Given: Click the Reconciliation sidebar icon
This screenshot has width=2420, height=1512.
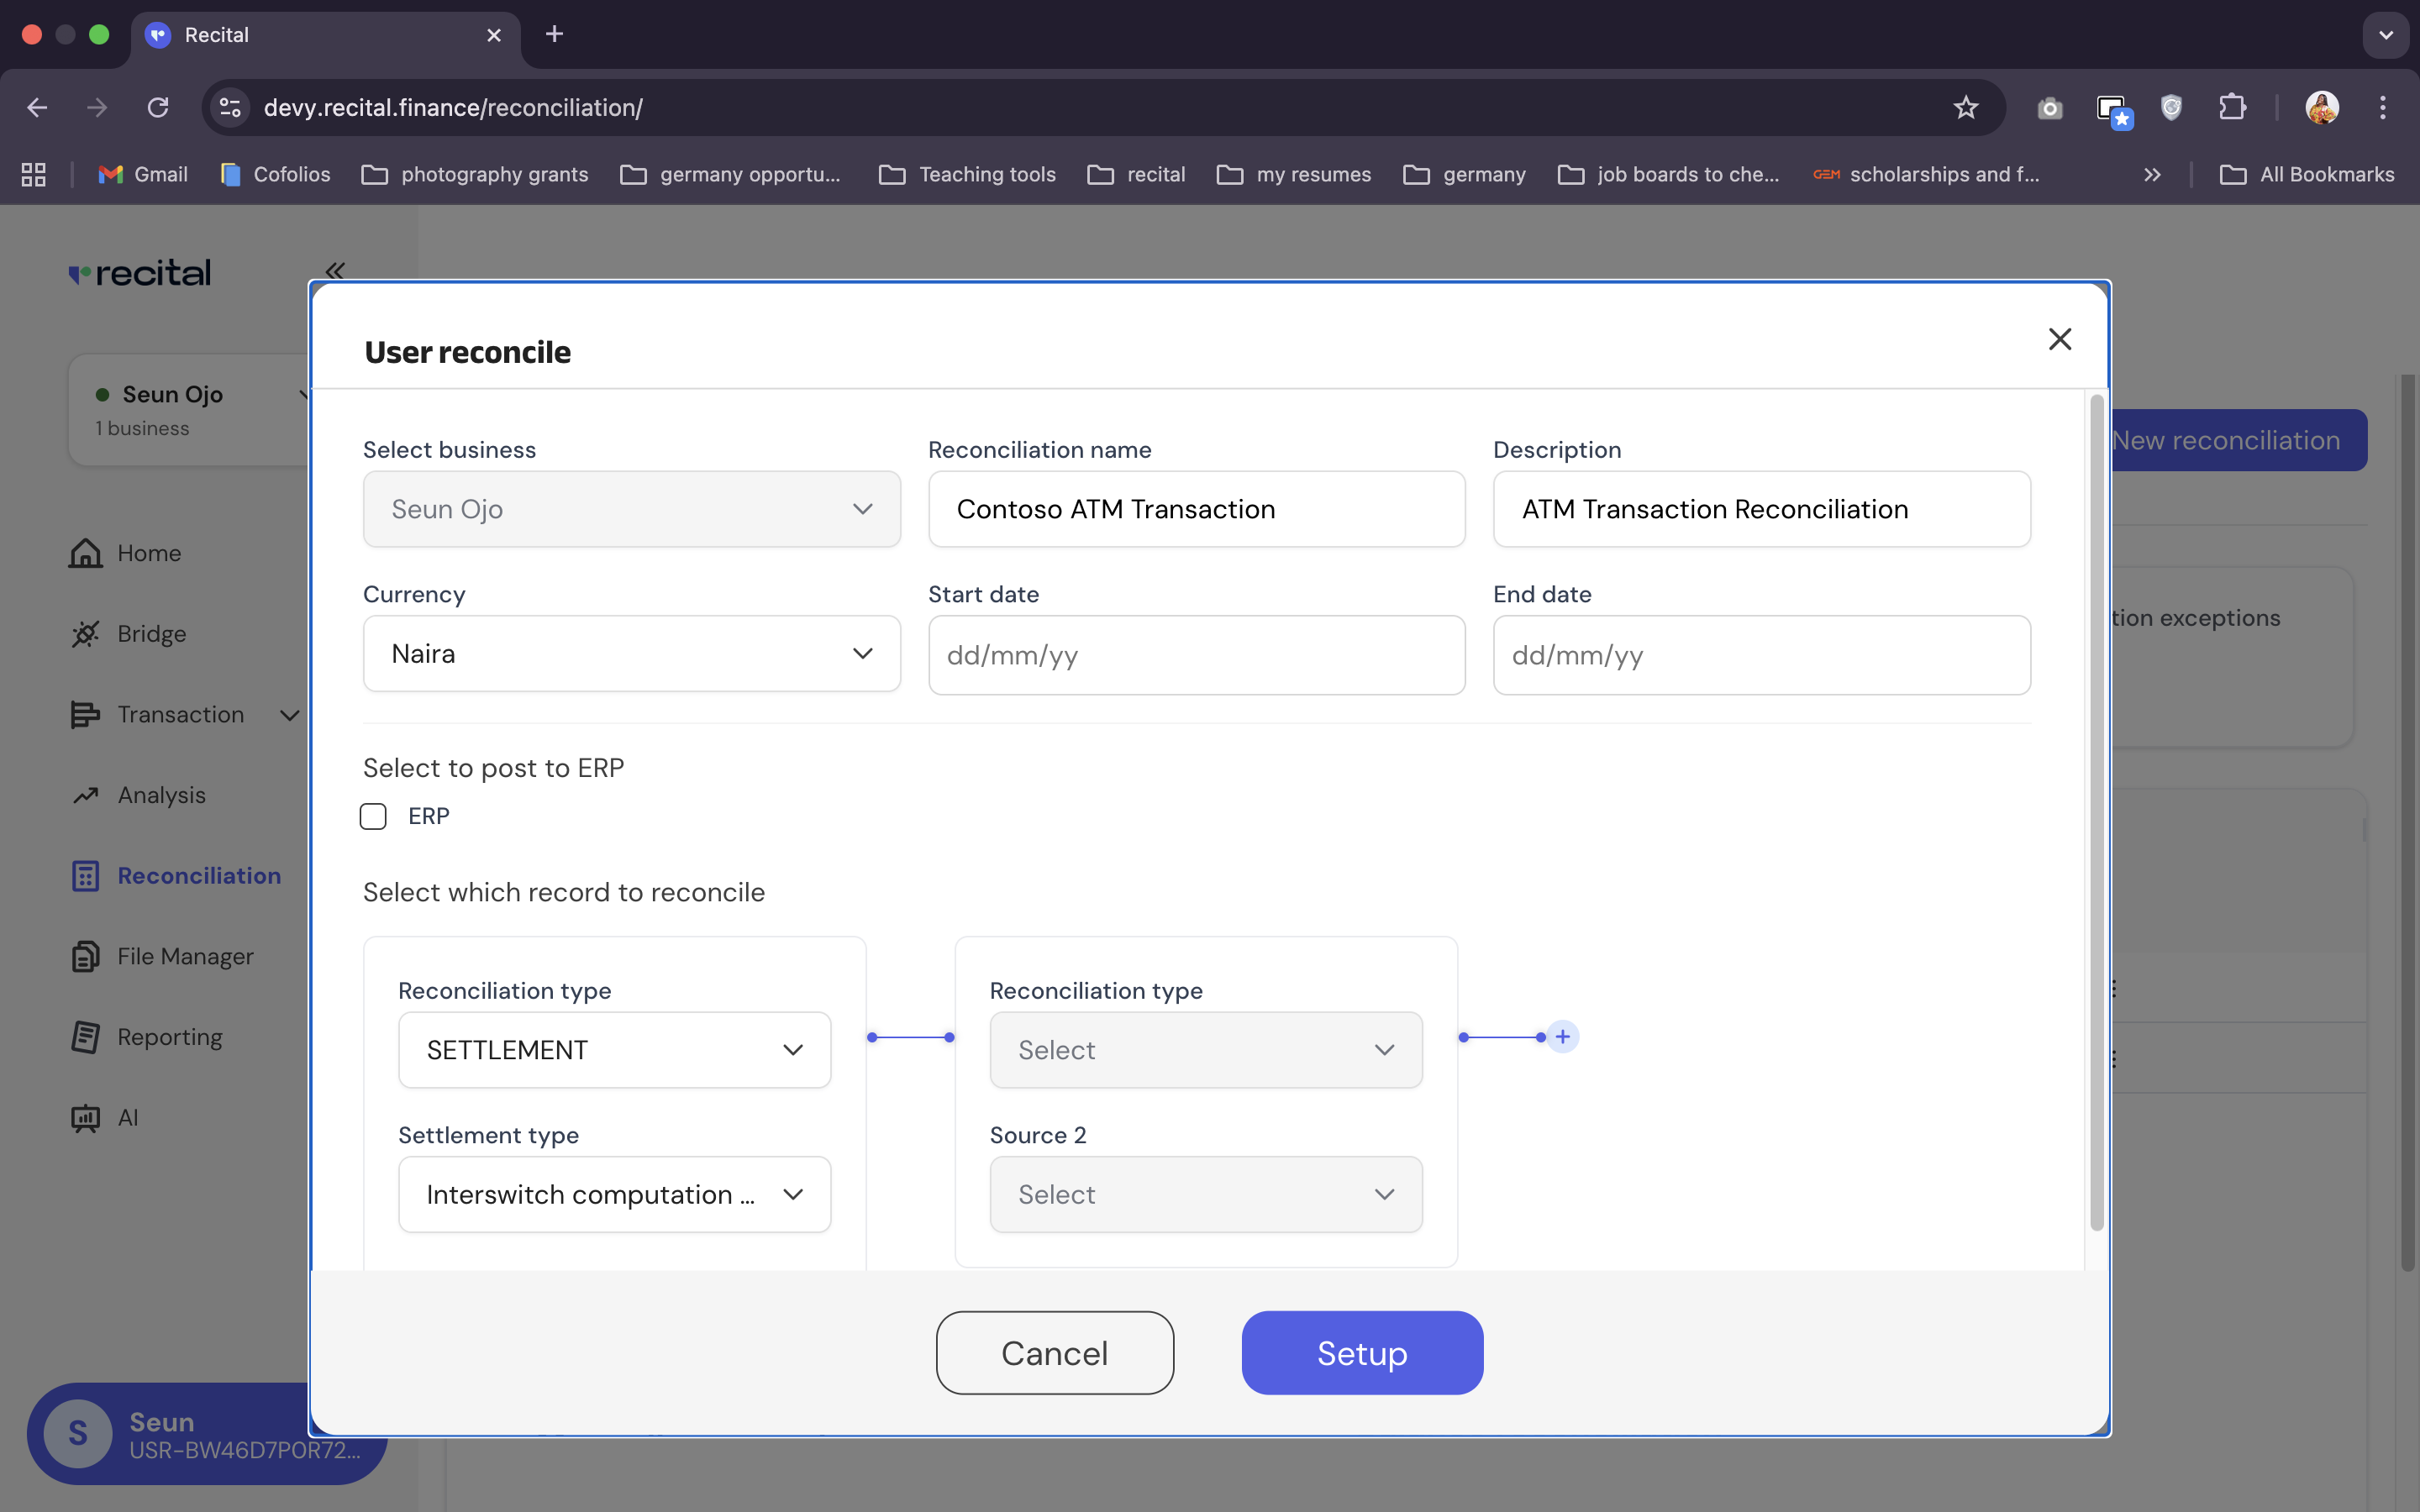Looking at the screenshot, I should click(86, 875).
